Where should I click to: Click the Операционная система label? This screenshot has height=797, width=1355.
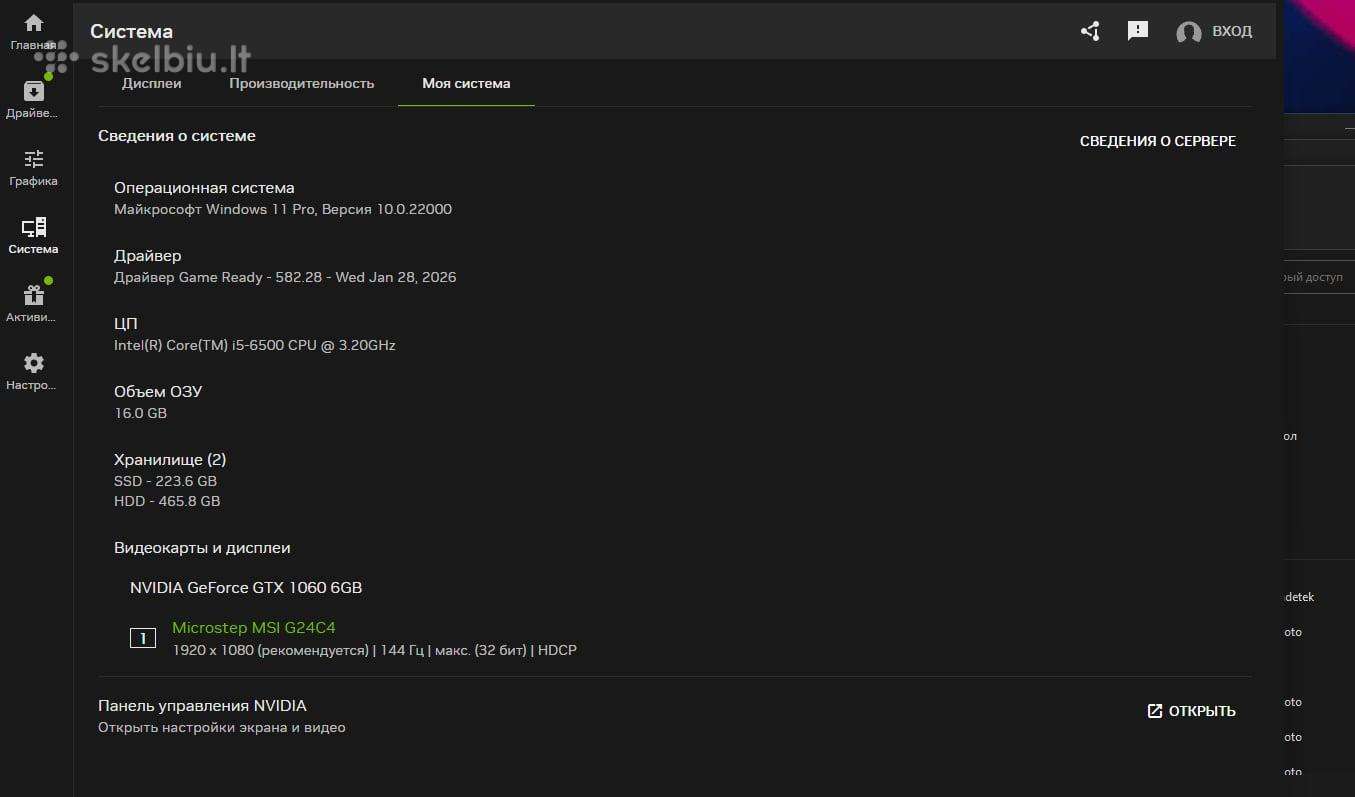point(204,188)
